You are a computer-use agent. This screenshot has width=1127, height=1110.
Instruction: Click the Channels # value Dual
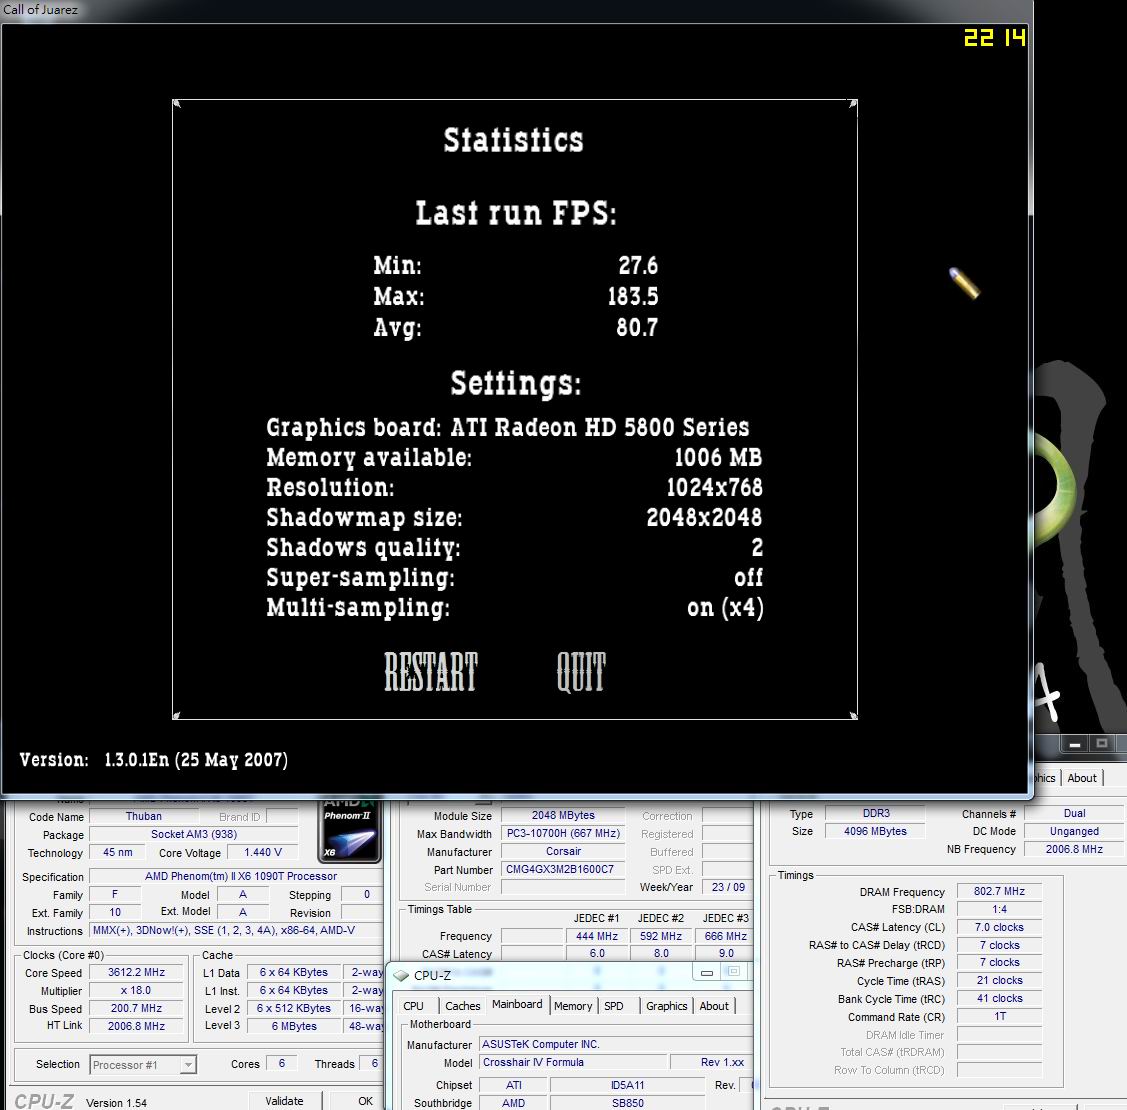1075,813
